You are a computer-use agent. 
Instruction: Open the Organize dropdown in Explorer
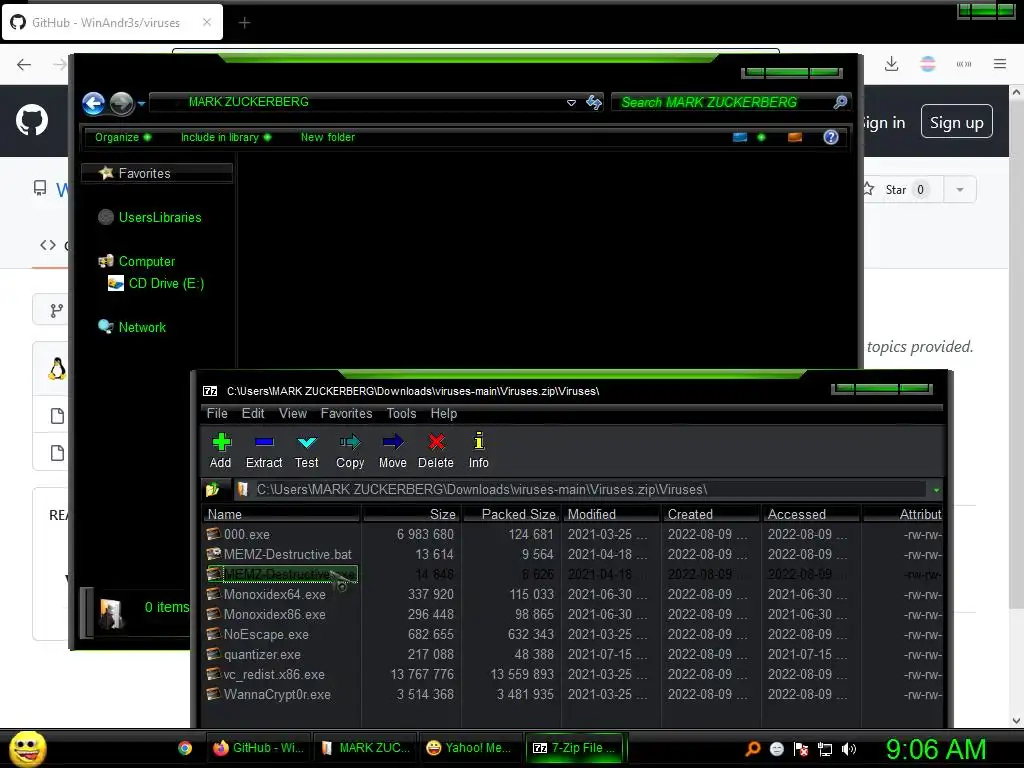tap(123, 137)
